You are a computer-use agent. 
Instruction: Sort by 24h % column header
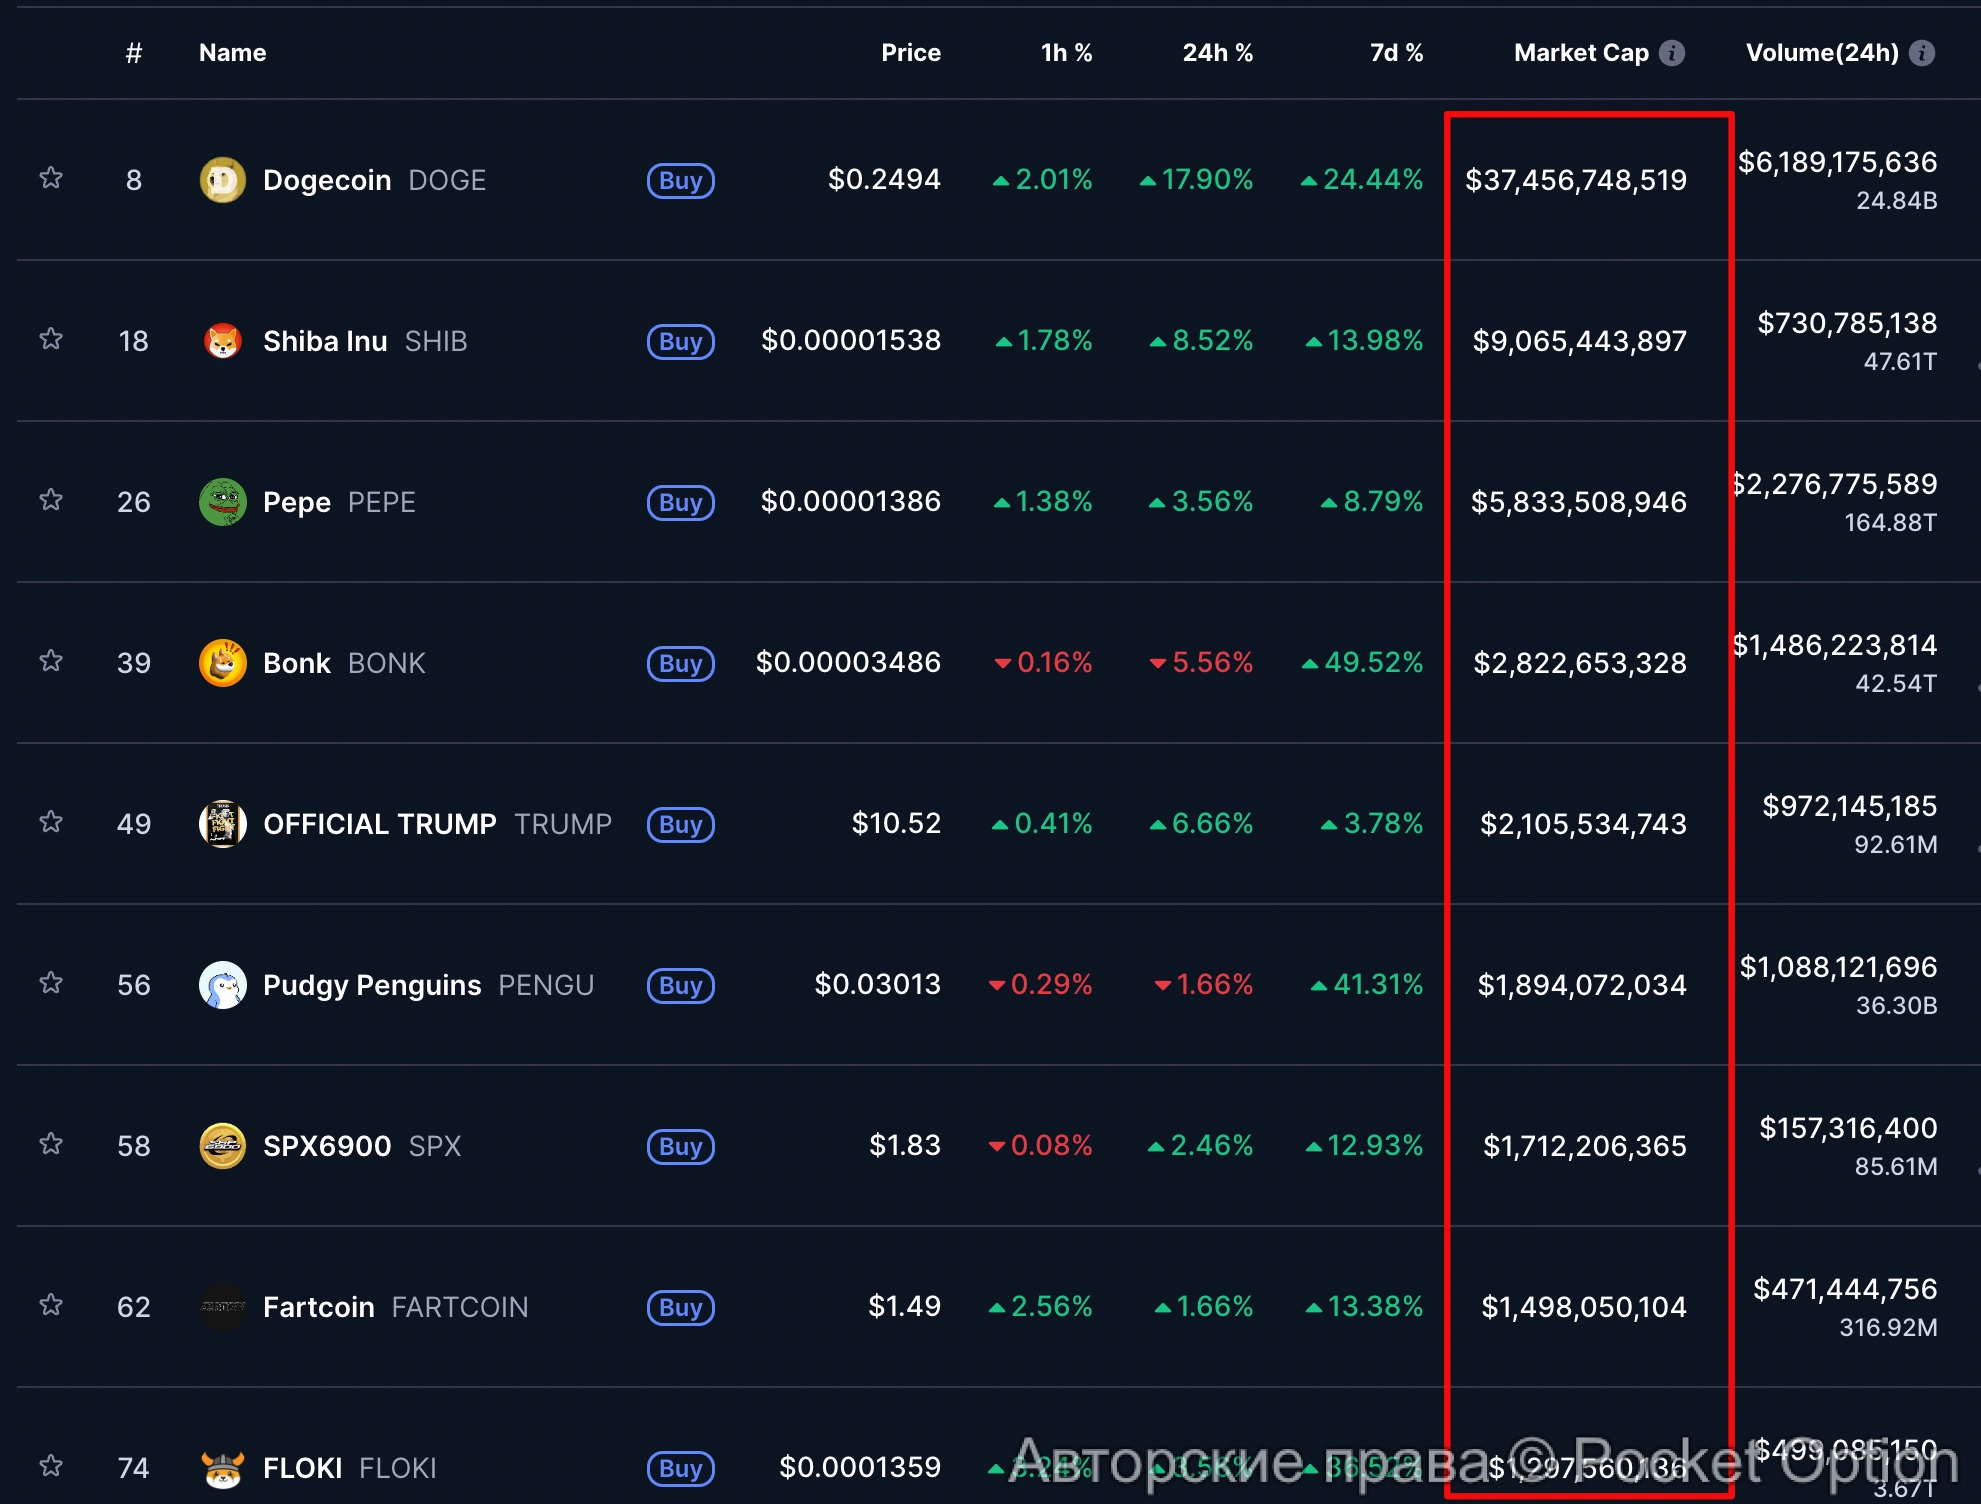[x=1217, y=53]
